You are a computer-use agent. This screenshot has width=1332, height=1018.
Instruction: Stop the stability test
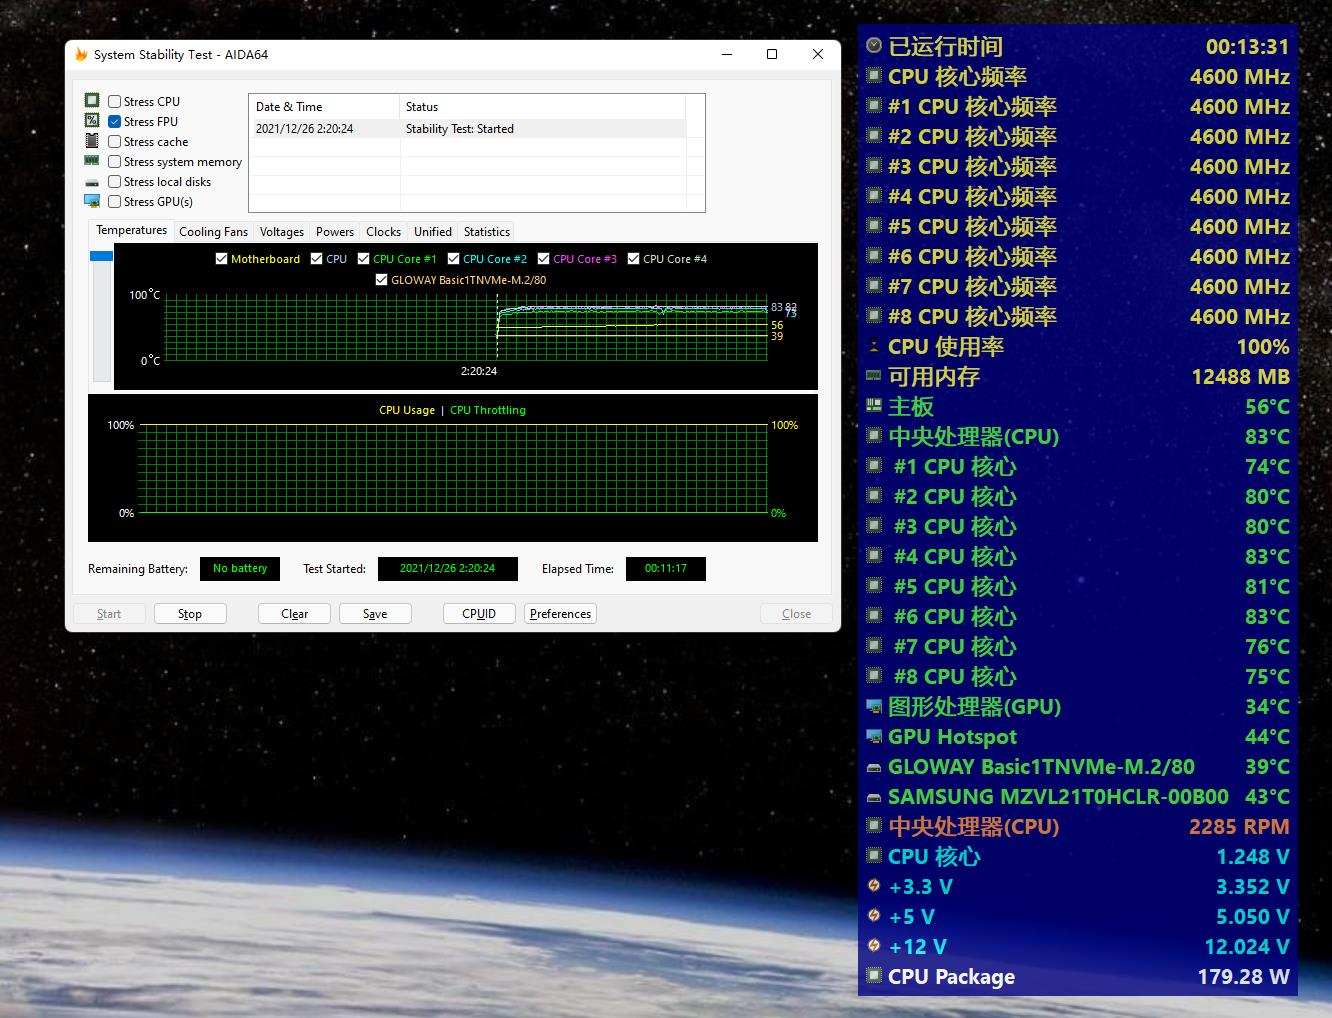(190, 614)
